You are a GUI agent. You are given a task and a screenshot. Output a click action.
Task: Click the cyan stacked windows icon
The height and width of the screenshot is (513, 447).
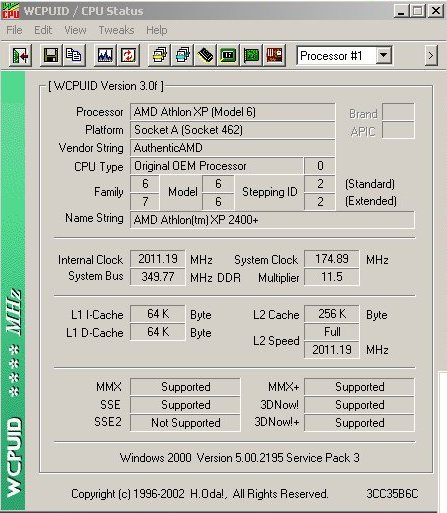(x=183, y=55)
